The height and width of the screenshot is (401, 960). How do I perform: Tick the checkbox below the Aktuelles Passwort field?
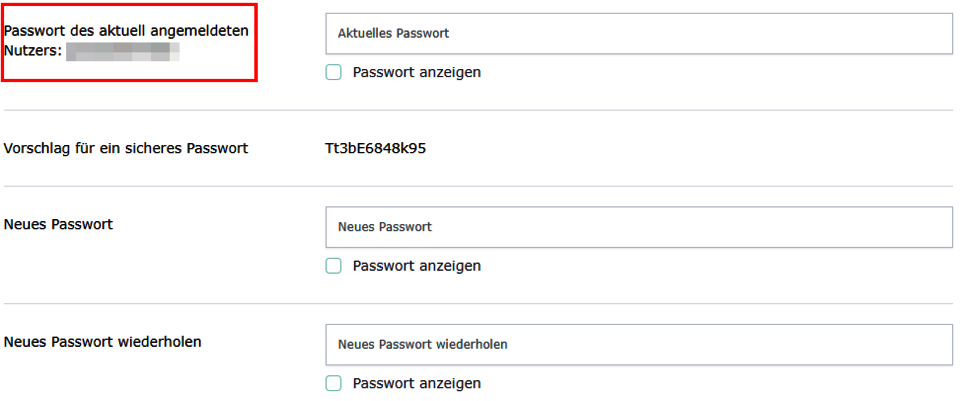pyautogui.click(x=334, y=72)
